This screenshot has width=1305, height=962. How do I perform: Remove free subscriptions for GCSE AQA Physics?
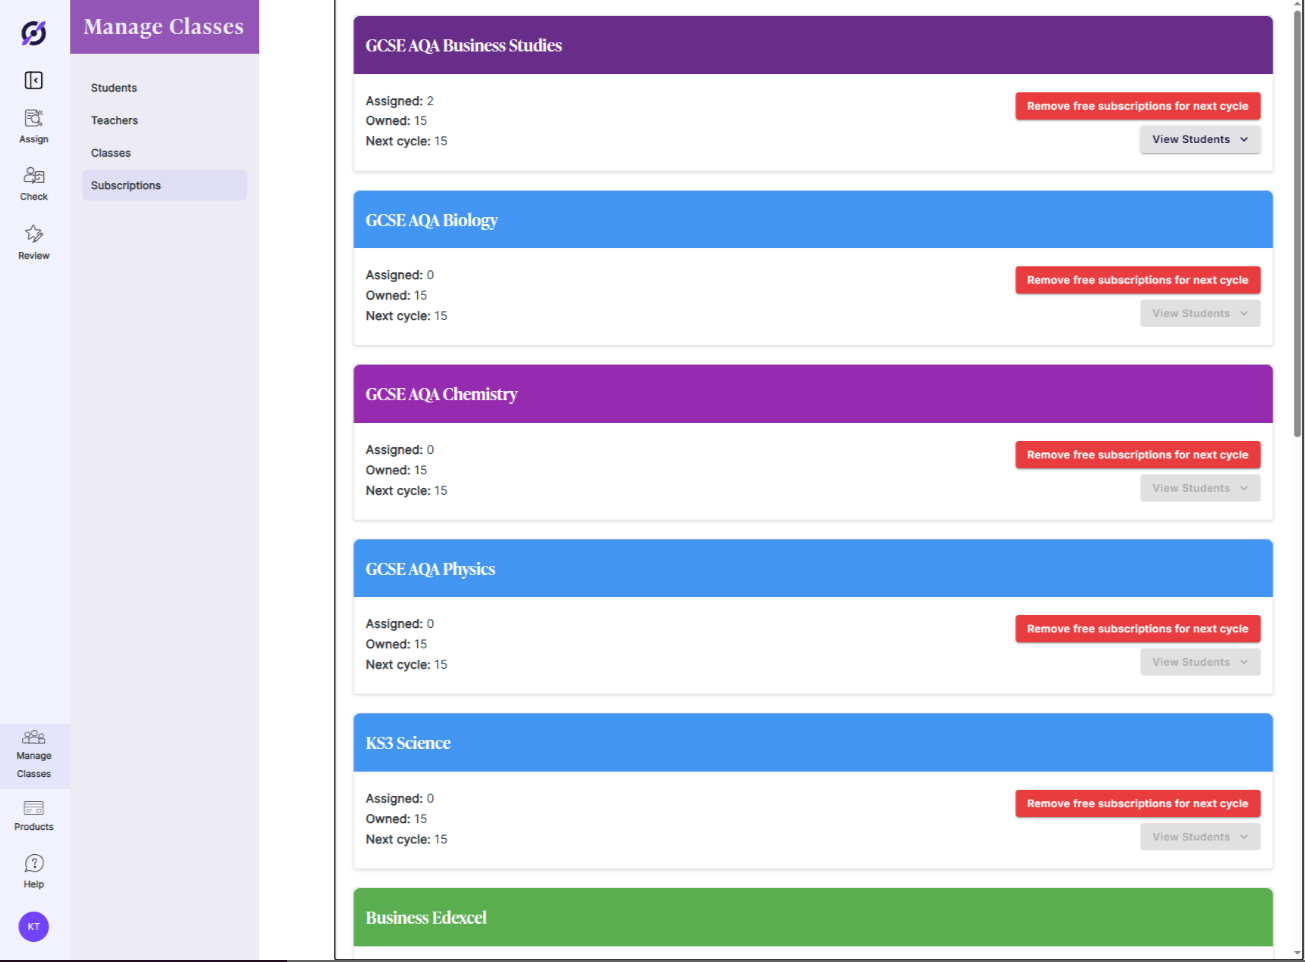pos(1138,629)
